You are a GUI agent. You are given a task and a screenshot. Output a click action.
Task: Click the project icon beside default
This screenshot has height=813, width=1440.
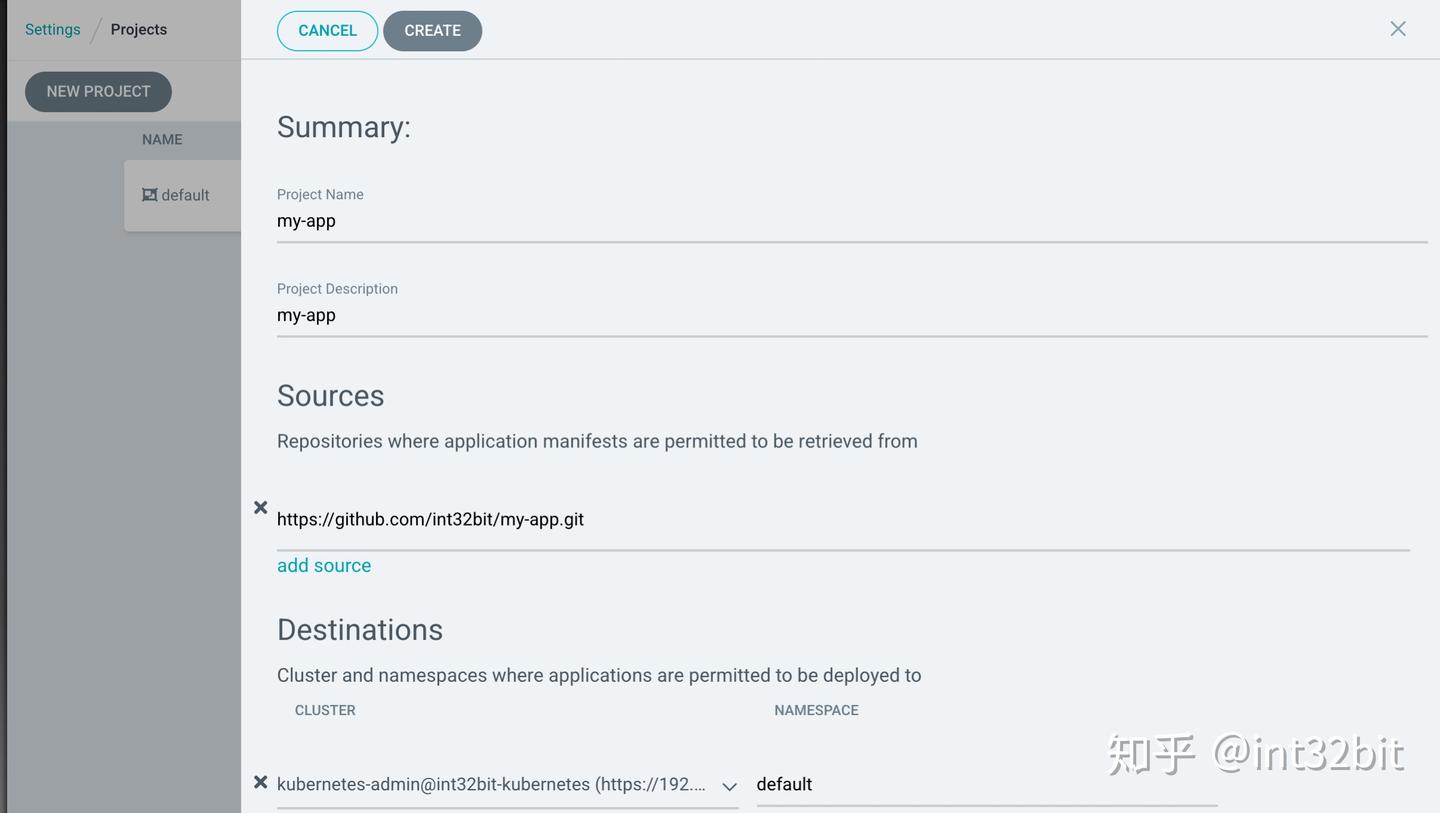coord(151,195)
